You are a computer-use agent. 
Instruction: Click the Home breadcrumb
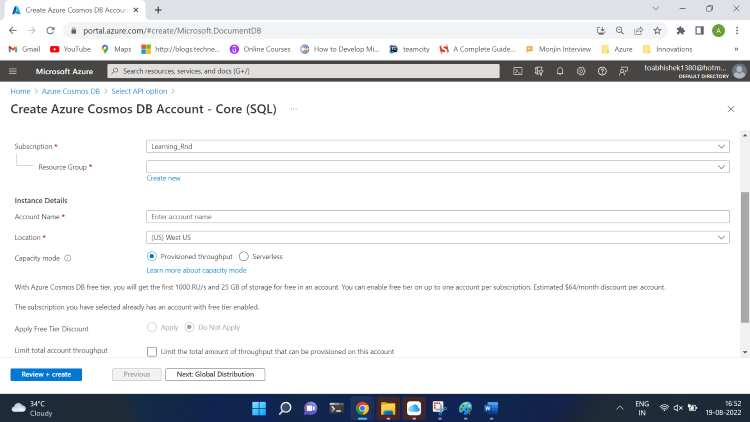coord(20,91)
